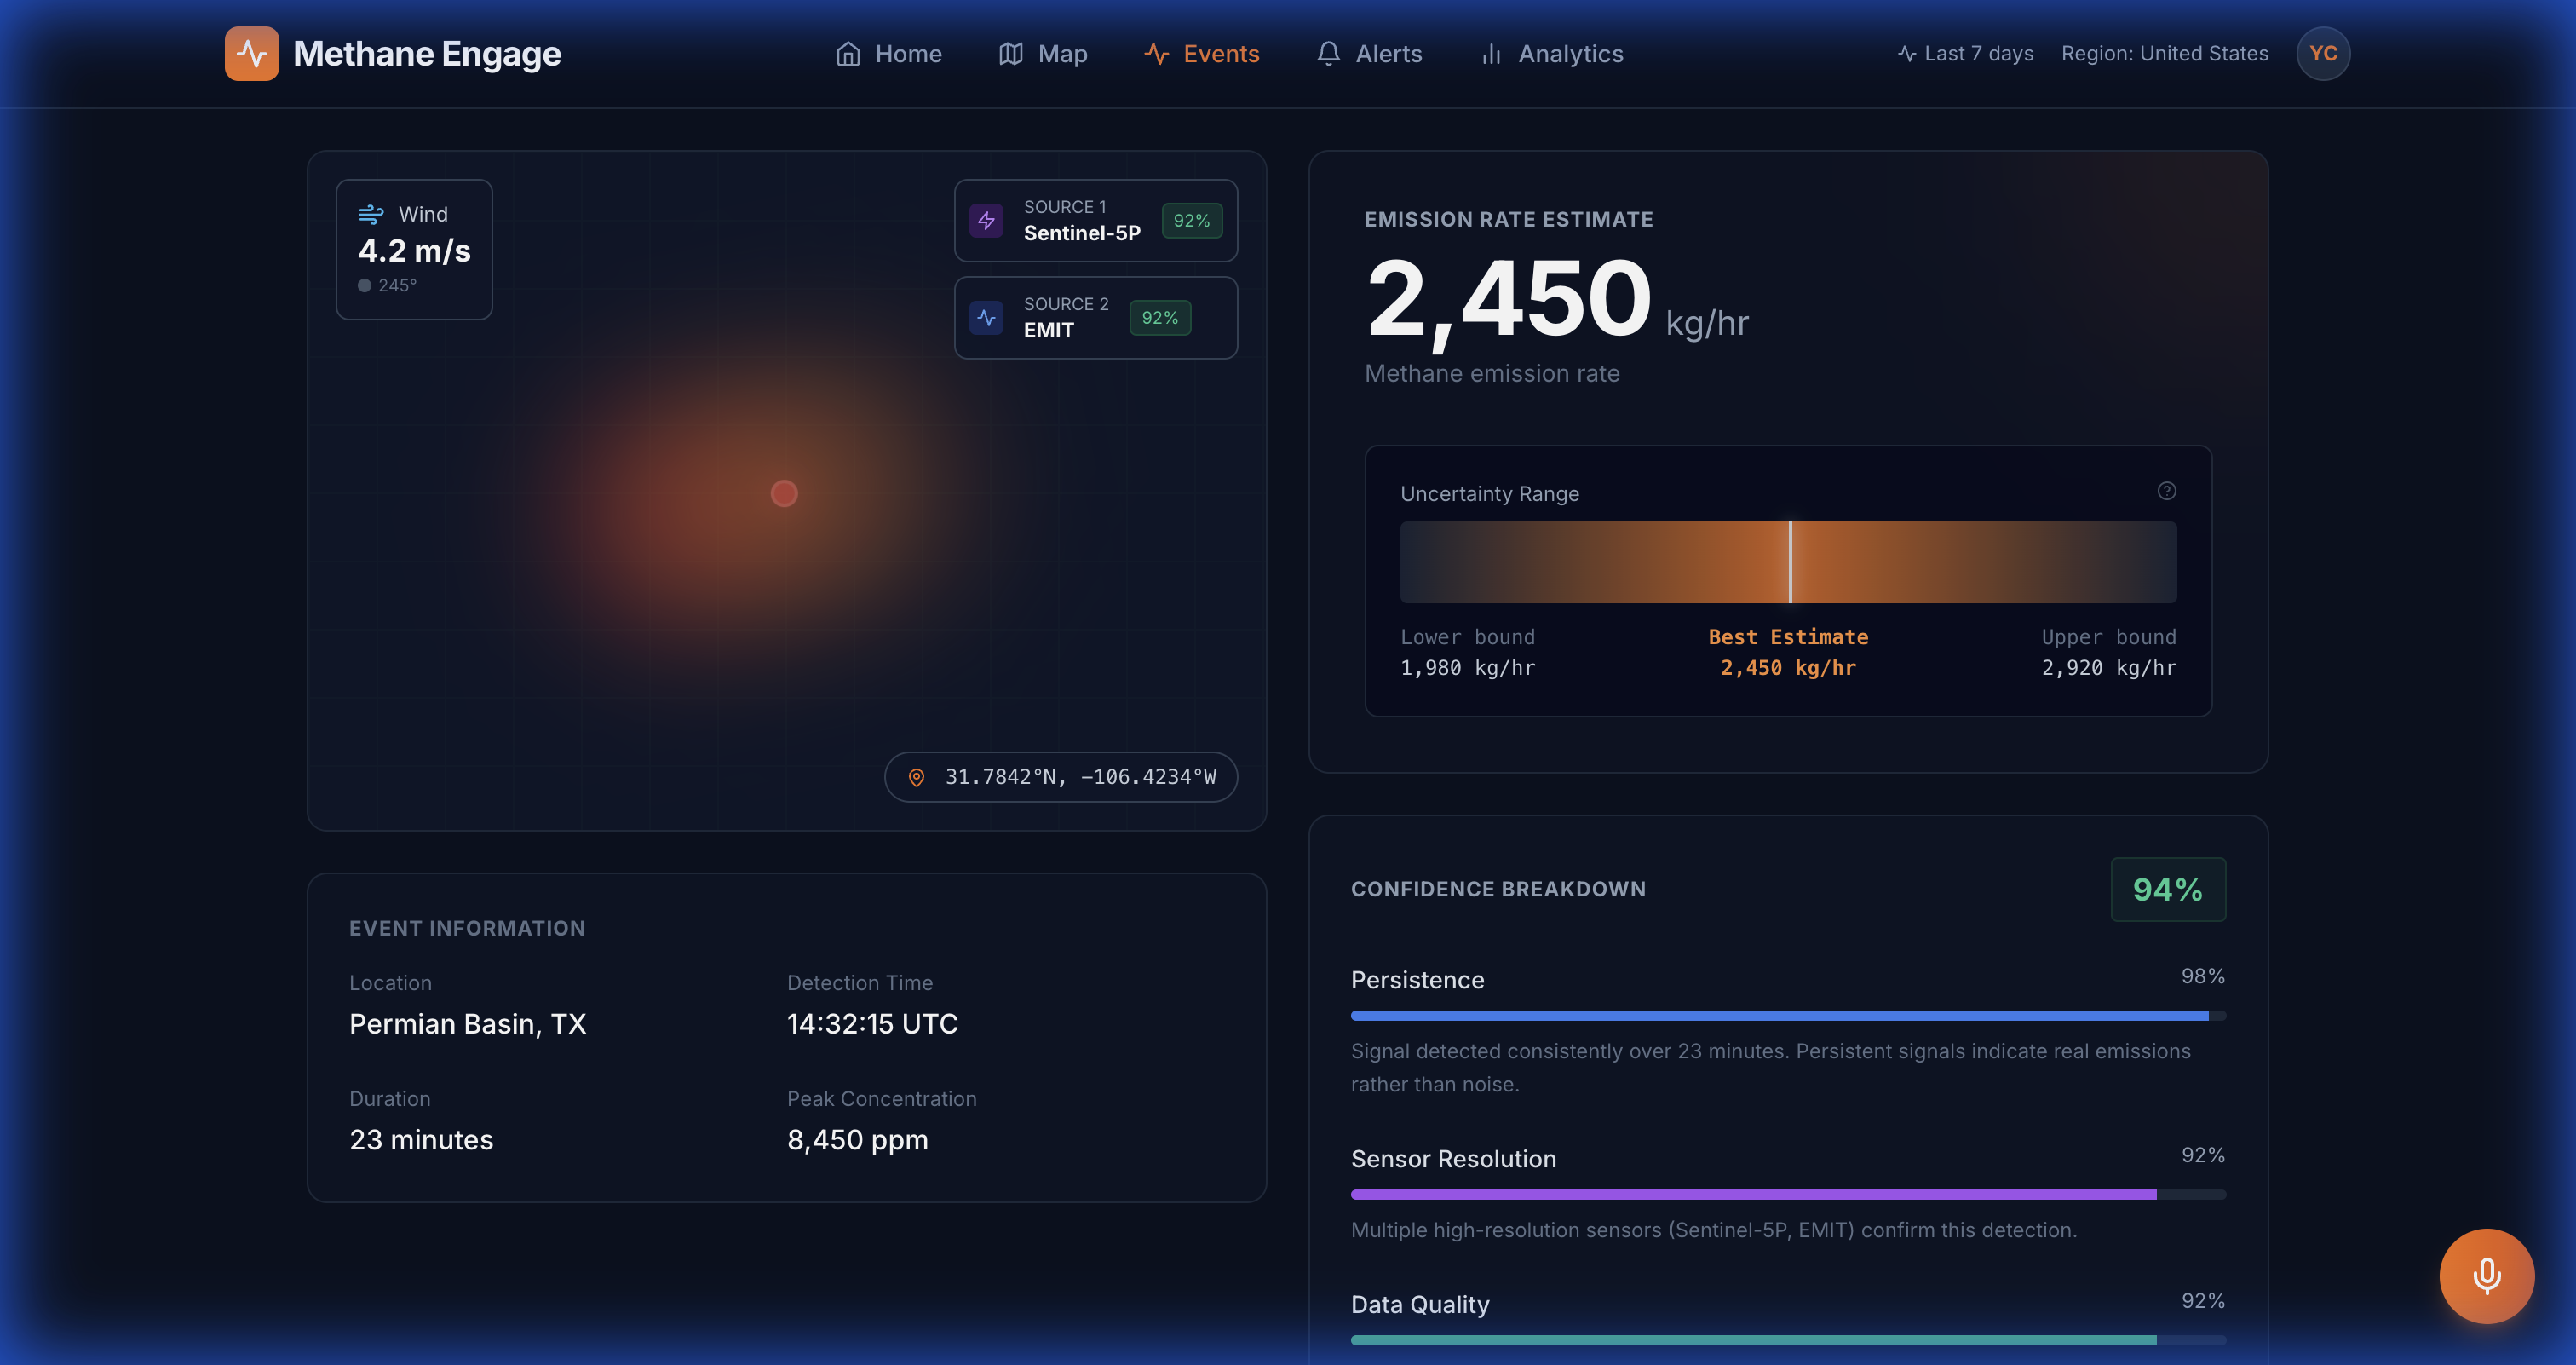2576x1365 pixels.
Task: Switch to Analytics view
Action: pos(1551,53)
